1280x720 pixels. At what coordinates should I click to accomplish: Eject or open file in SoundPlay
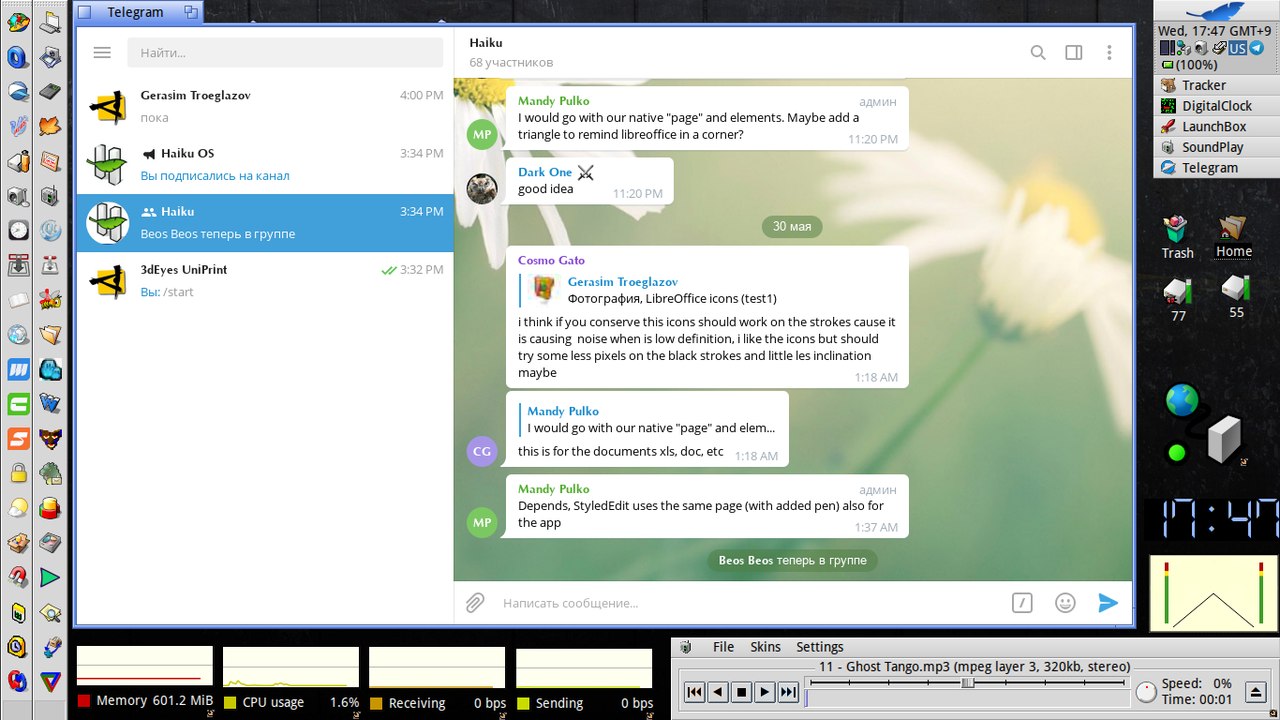tap(1257, 691)
